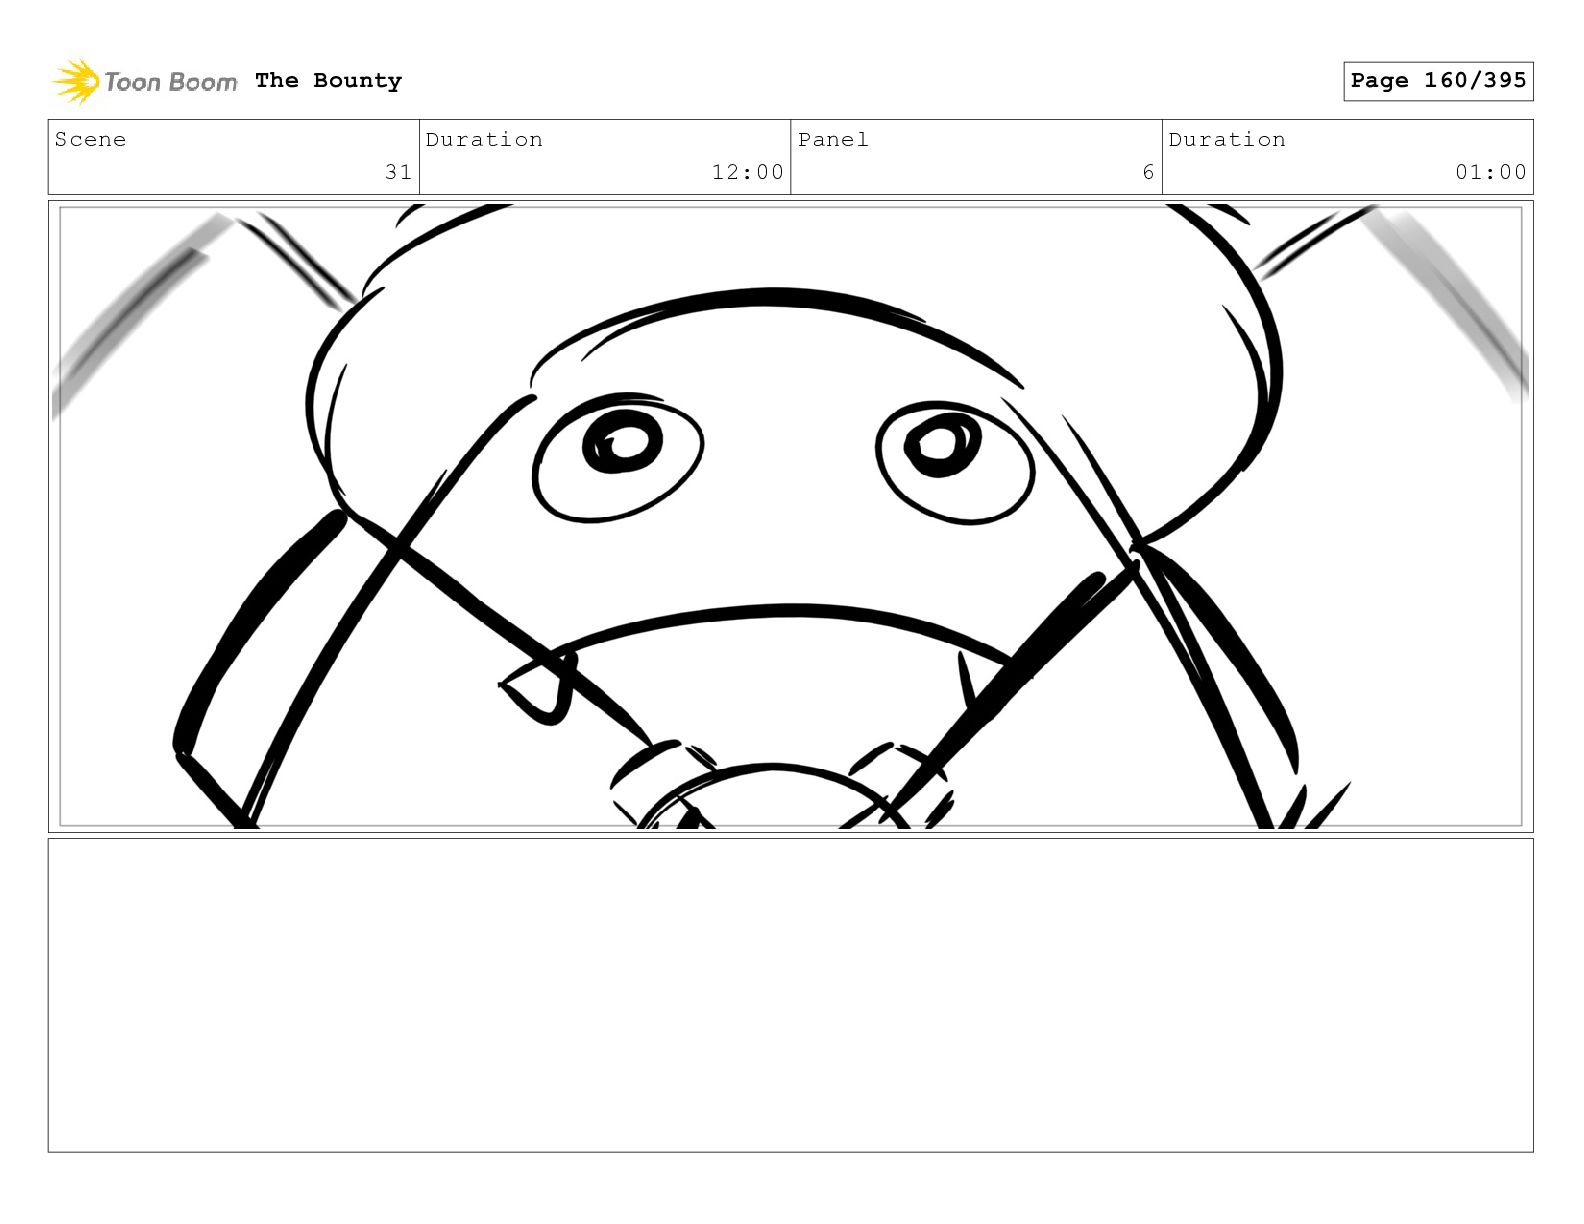Select the title text "The Bounty"
The image size is (1584, 1224).
click(328, 81)
